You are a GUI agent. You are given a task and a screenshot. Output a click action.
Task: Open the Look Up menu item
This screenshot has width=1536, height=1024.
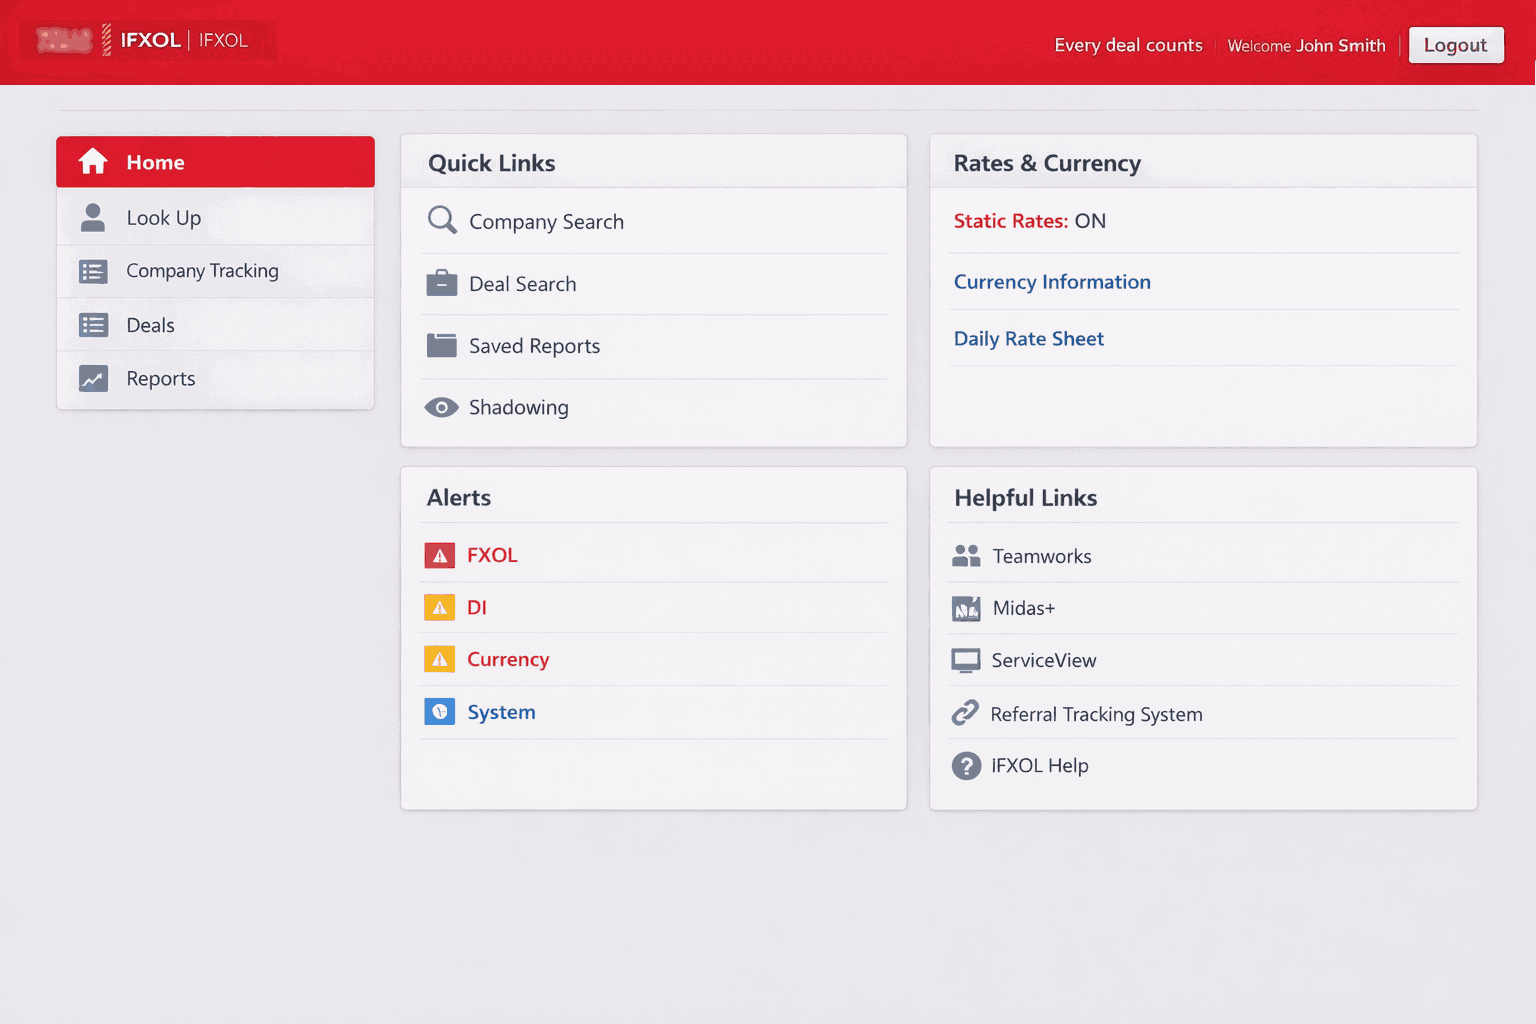pyautogui.click(x=163, y=218)
